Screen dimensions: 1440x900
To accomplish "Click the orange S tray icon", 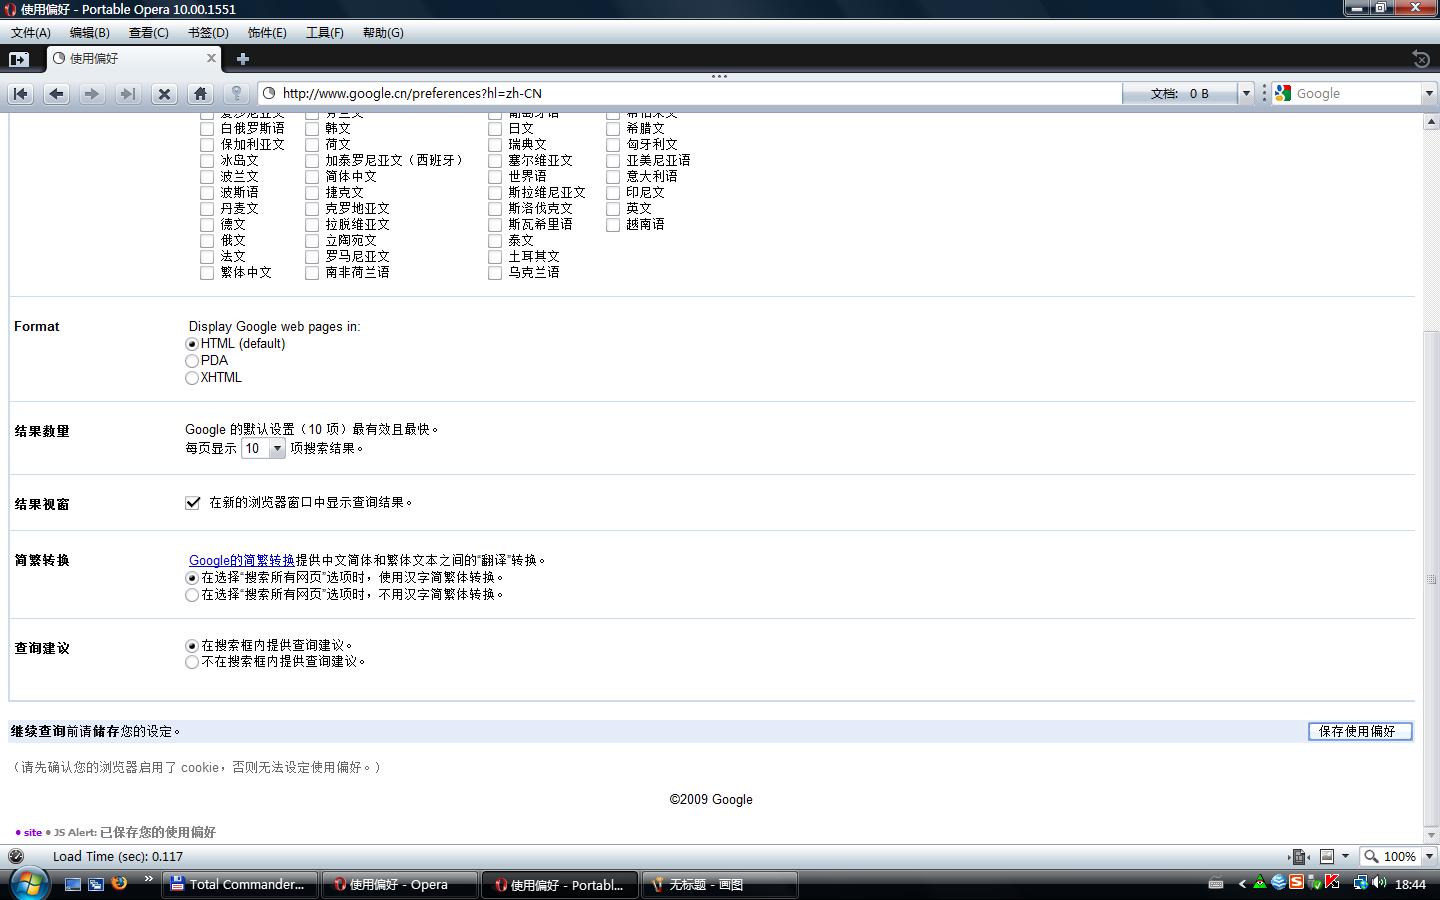I will pos(1296,883).
